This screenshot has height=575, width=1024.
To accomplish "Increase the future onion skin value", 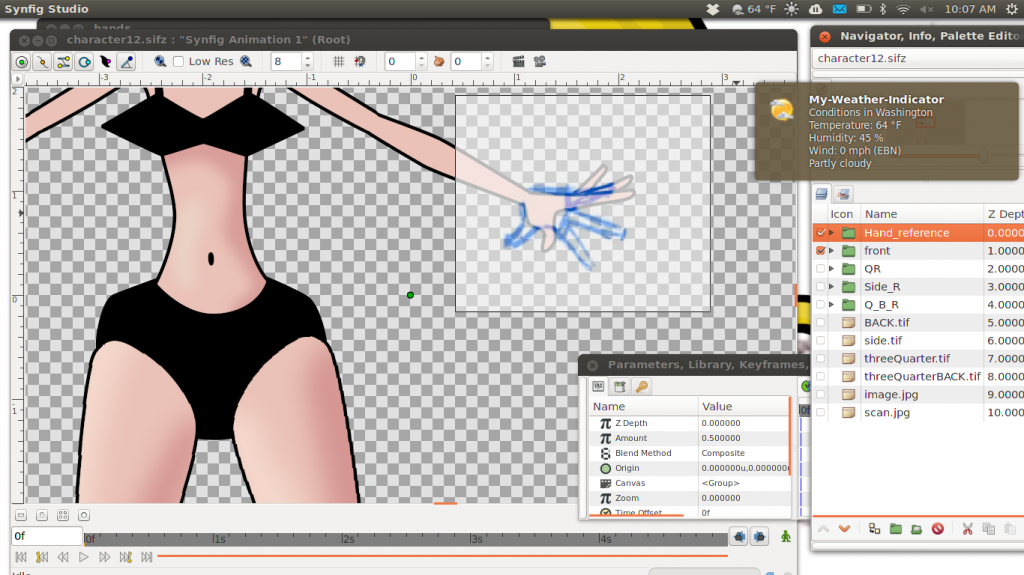I will coord(487,58).
